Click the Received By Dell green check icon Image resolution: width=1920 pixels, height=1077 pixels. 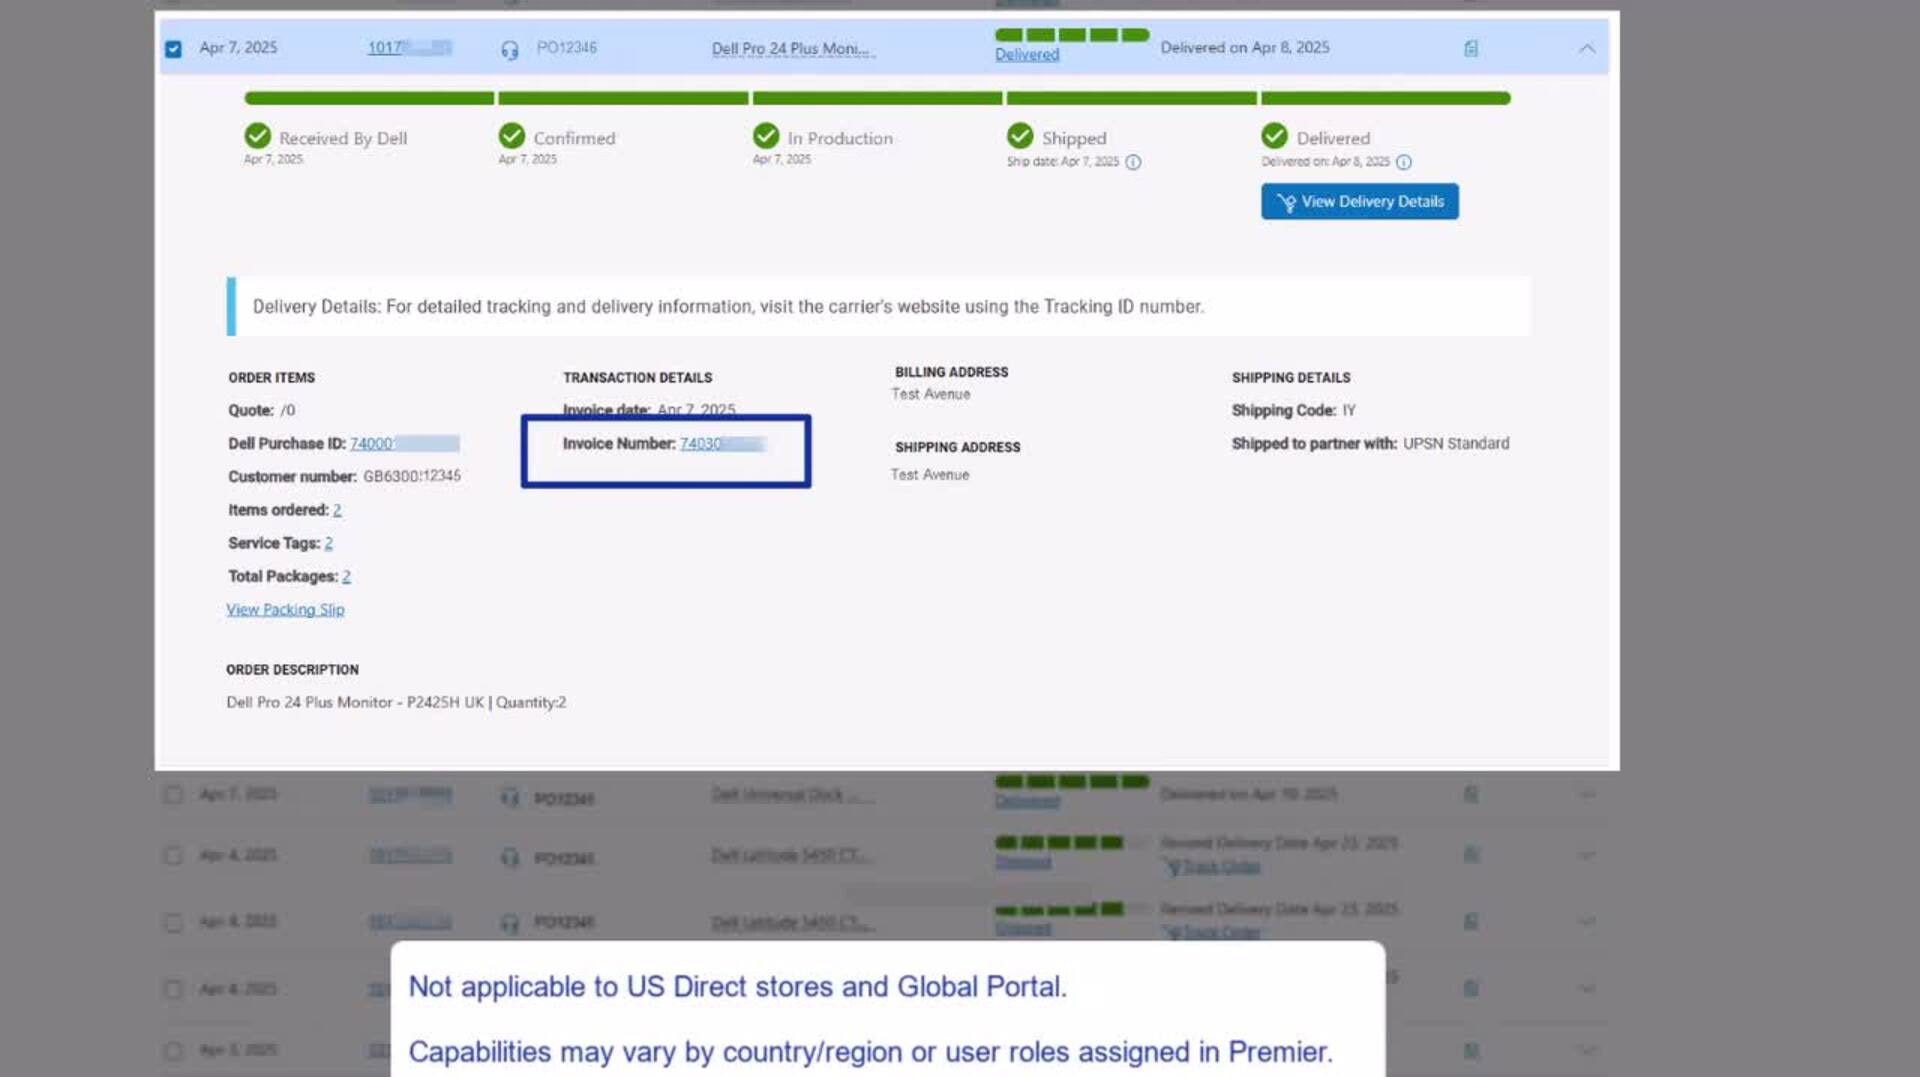pyautogui.click(x=258, y=135)
